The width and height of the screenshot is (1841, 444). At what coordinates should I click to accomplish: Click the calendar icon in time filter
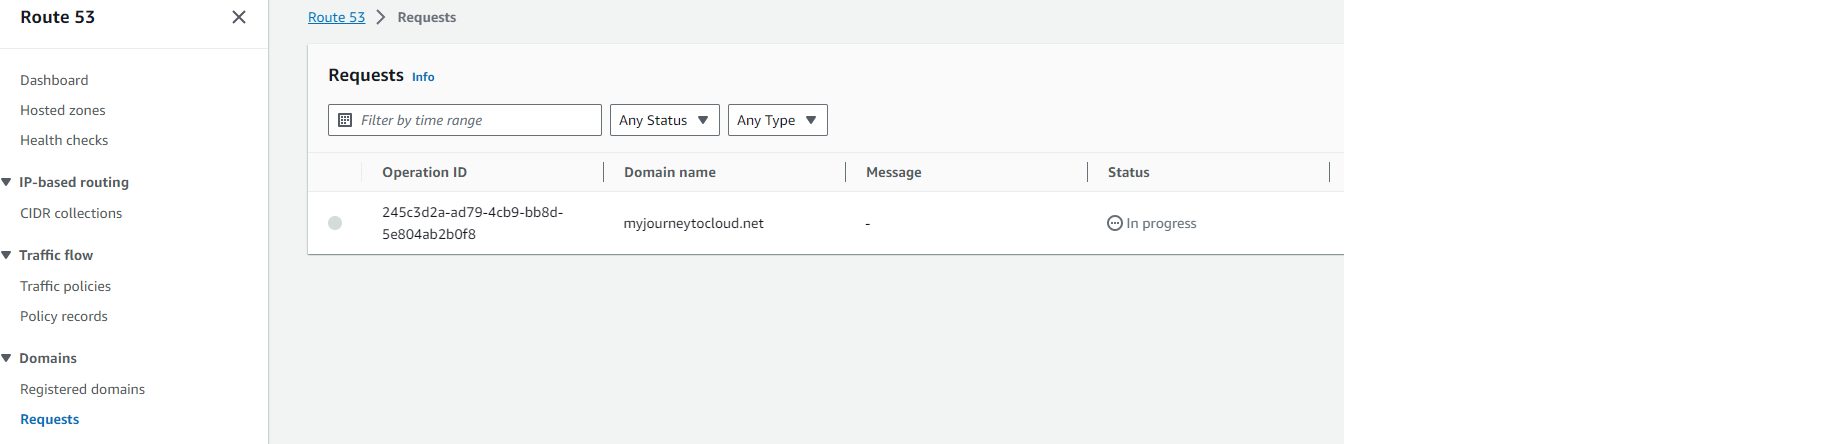pyautogui.click(x=345, y=120)
